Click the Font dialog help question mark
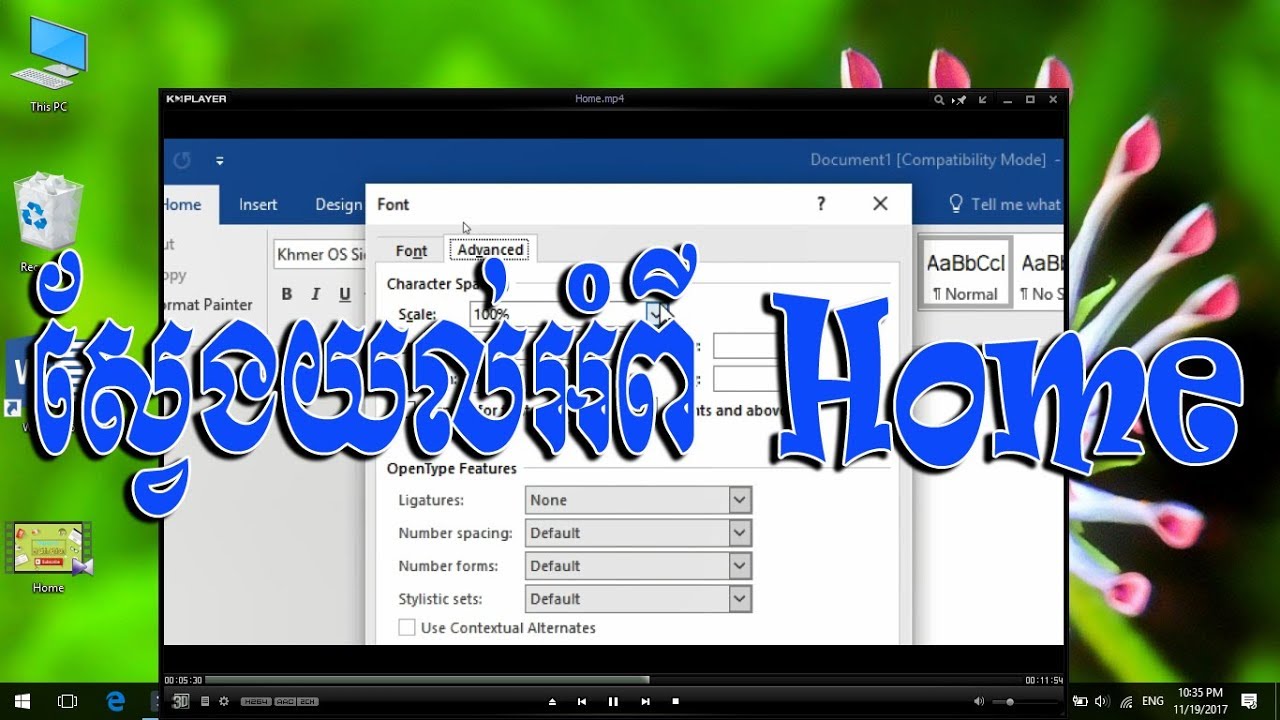 821,204
